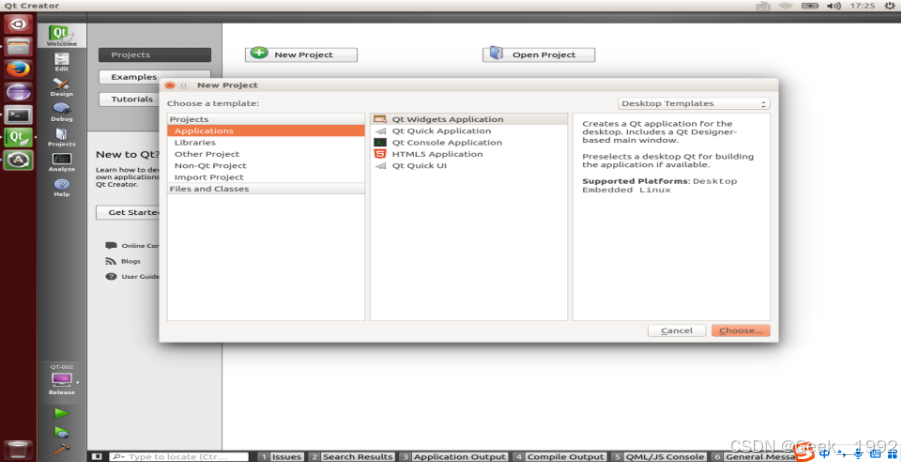Click the Open Project button

539,55
